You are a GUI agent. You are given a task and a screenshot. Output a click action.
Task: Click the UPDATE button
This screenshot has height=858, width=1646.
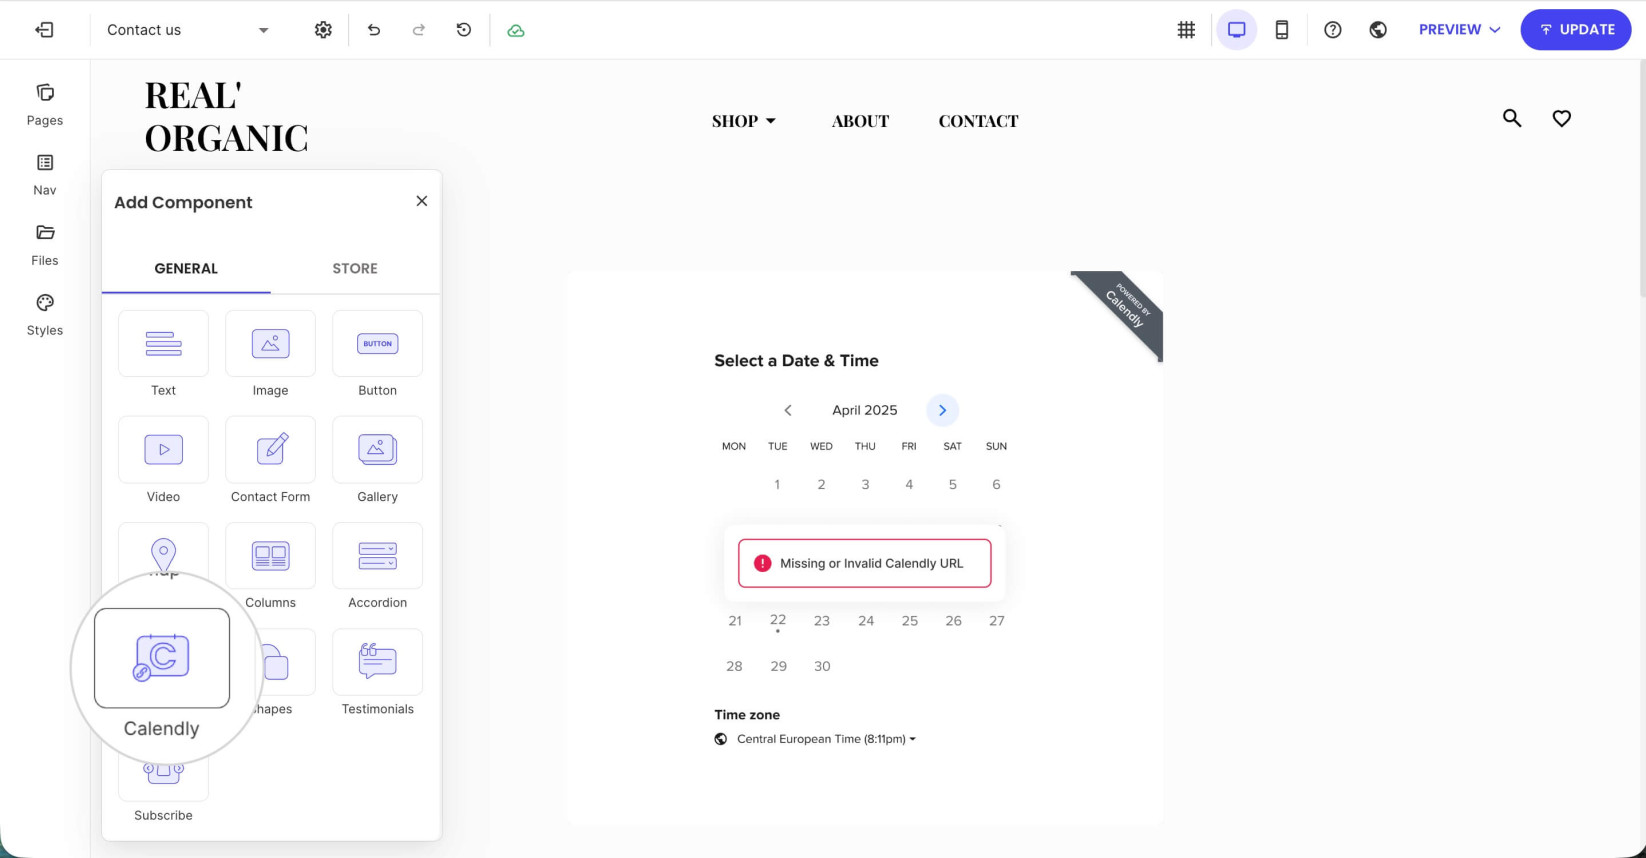pyautogui.click(x=1576, y=30)
